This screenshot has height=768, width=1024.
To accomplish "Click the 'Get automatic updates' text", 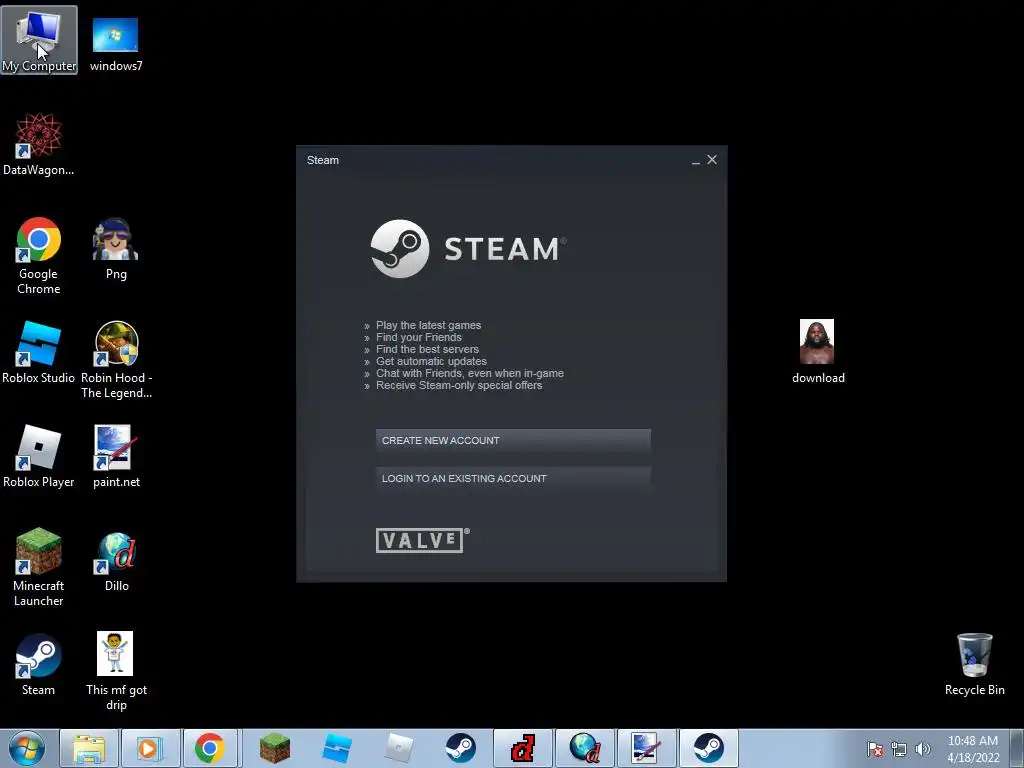I will 431,361.
